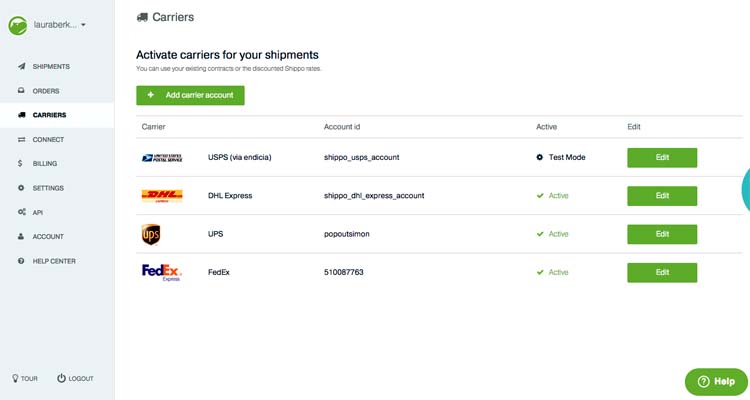Click Add carrier account button
Viewport: 750px width, 400px height.
(190, 95)
